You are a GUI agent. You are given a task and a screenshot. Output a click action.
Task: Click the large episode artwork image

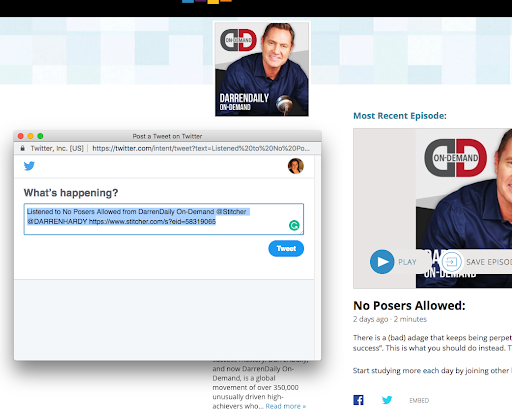tap(433, 208)
